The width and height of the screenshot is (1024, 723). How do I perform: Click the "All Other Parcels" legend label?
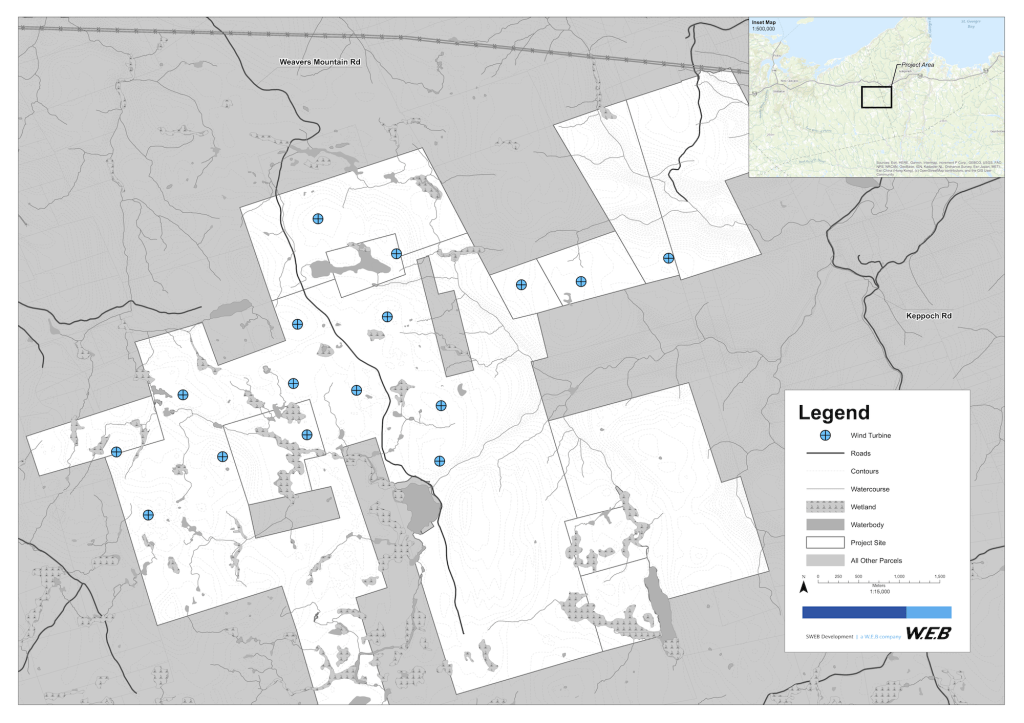click(x=876, y=560)
